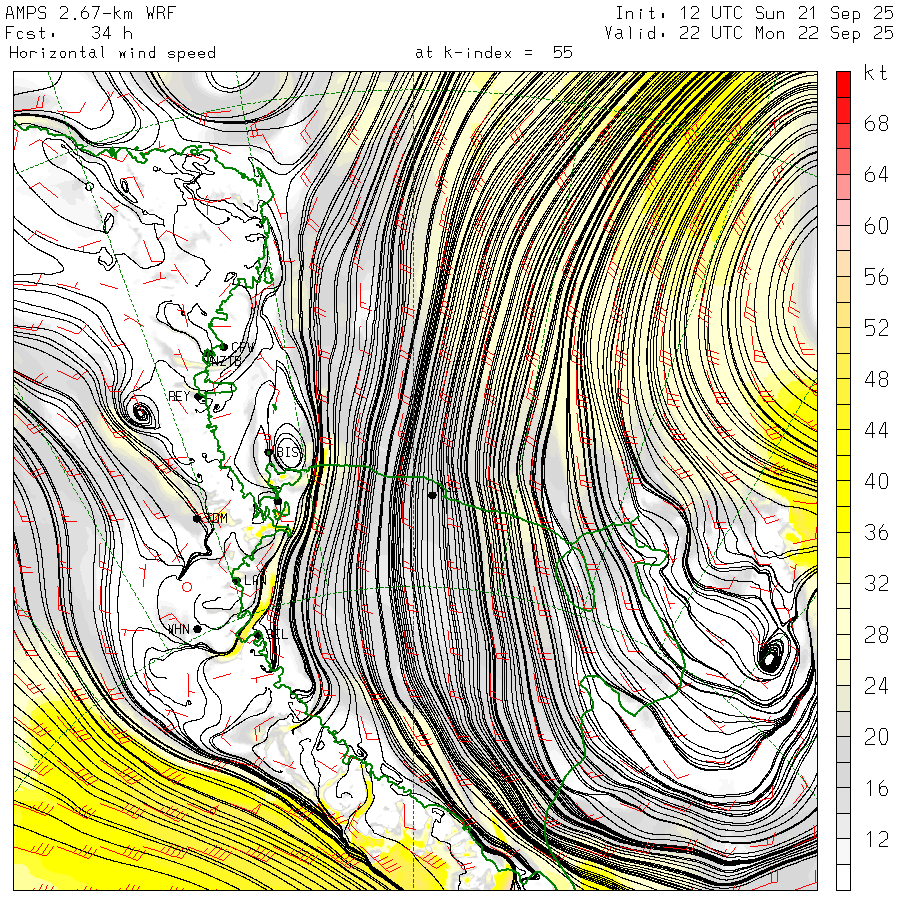The height and width of the screenshot is (900, 900).
Task: Select the legend value 60
Action: click(x=876, y=226)
